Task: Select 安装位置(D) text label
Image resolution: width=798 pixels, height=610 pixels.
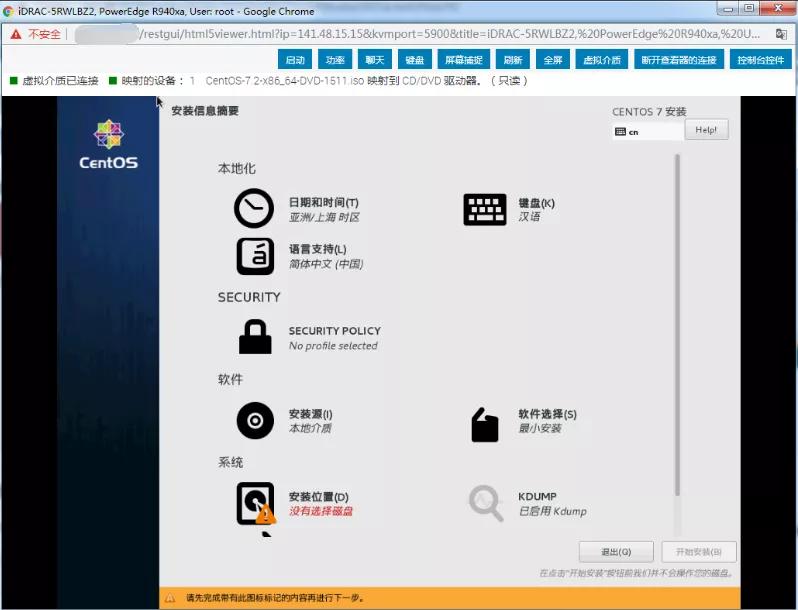Action: (x=319, y=497)
